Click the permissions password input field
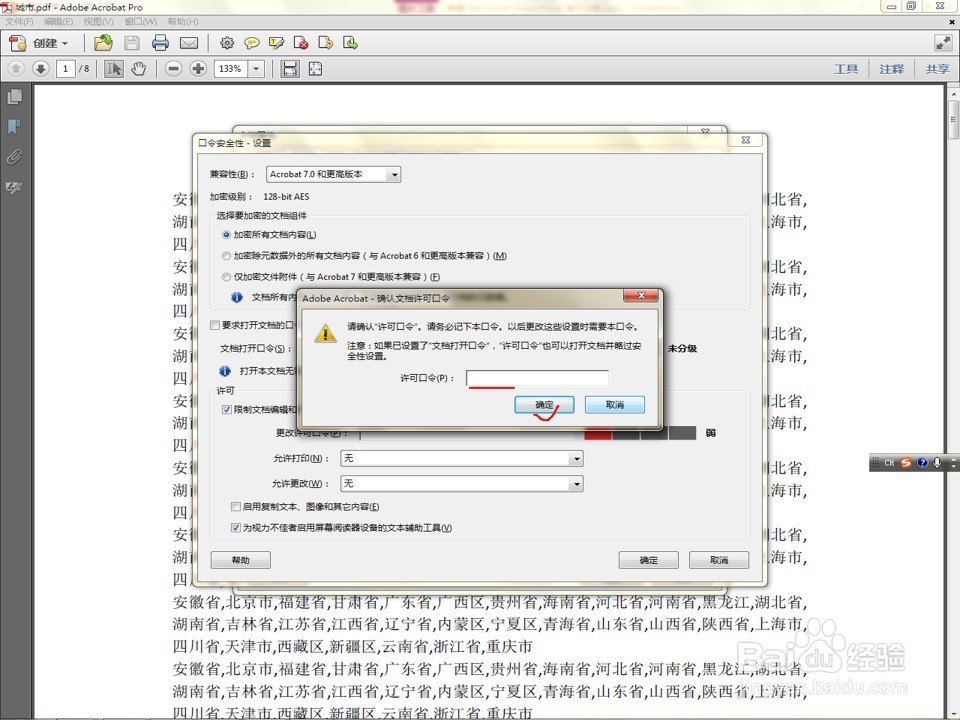 pos(537,378)
